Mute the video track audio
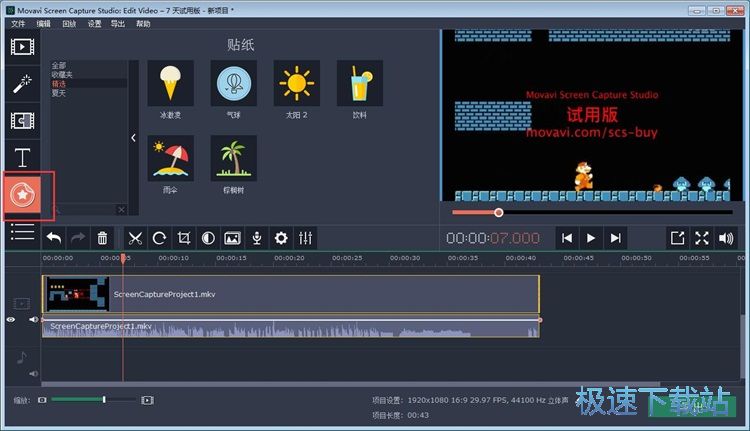 (x=33, y=320)
